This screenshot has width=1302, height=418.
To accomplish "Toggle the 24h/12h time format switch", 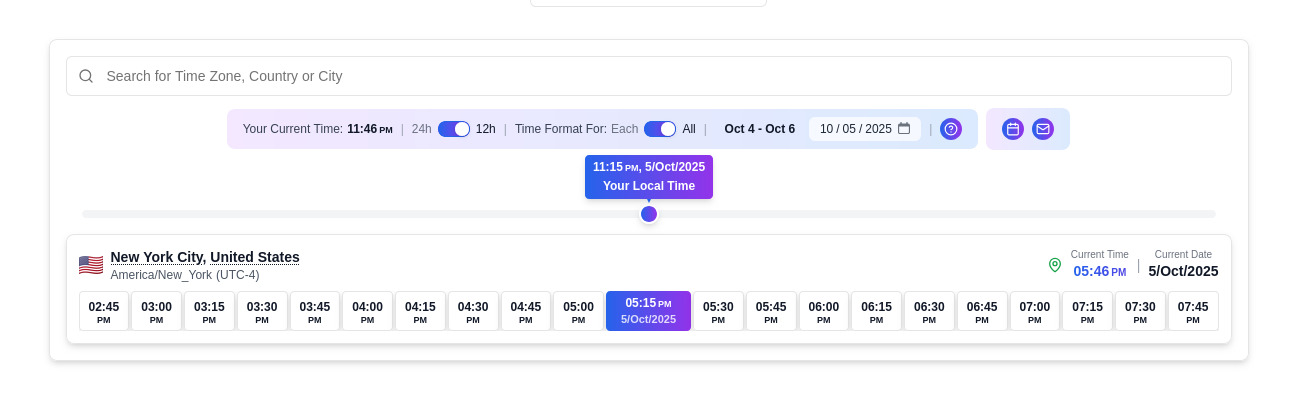I will [454, 129].
